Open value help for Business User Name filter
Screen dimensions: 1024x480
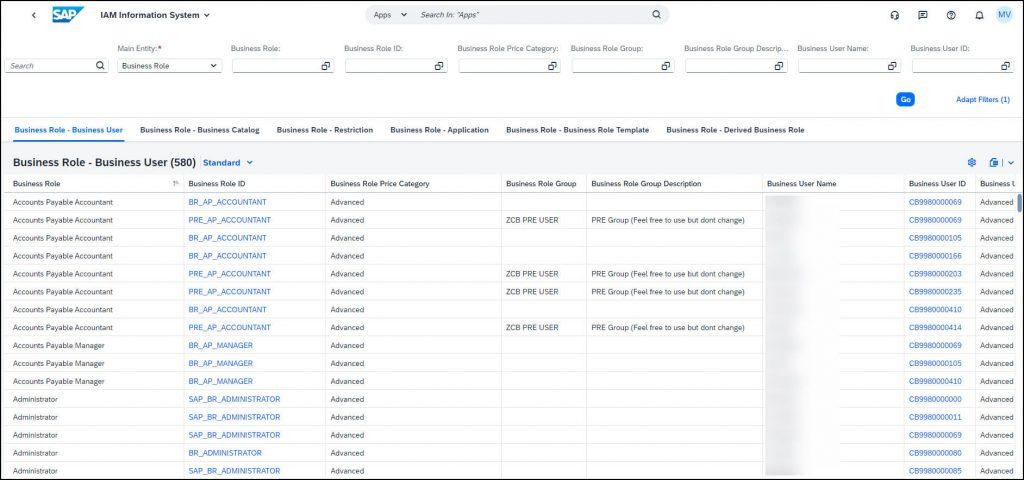[x=892, y=66]
